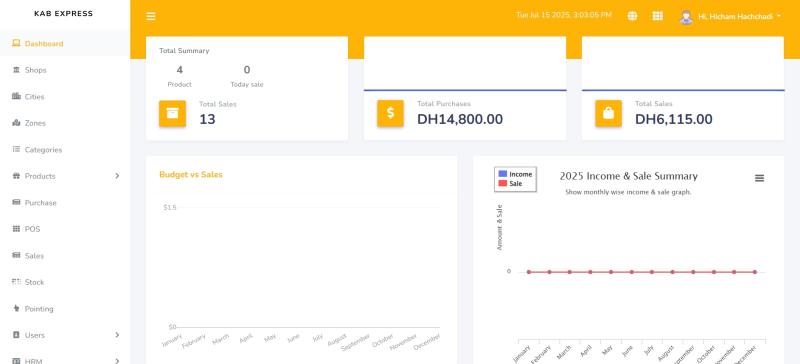Click the grid apps icon in header
The width and height of the screenshot is (800, 364).
click(x=658, y=16)
